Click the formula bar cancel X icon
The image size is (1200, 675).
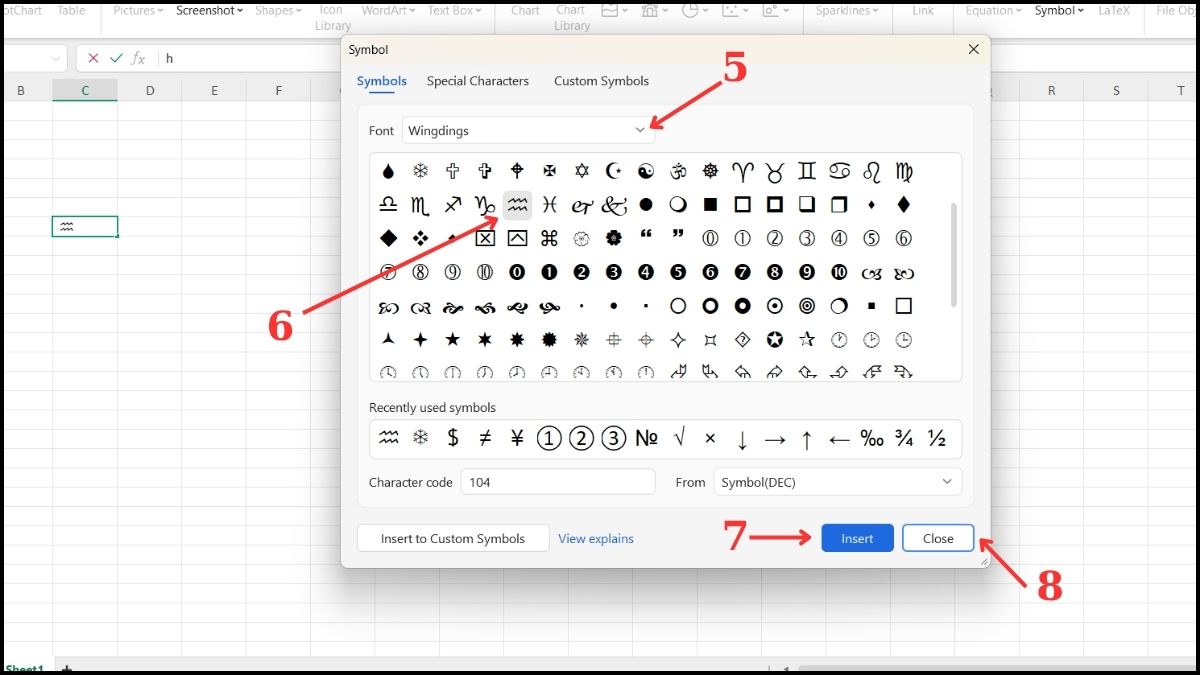[x=93, y=58]
